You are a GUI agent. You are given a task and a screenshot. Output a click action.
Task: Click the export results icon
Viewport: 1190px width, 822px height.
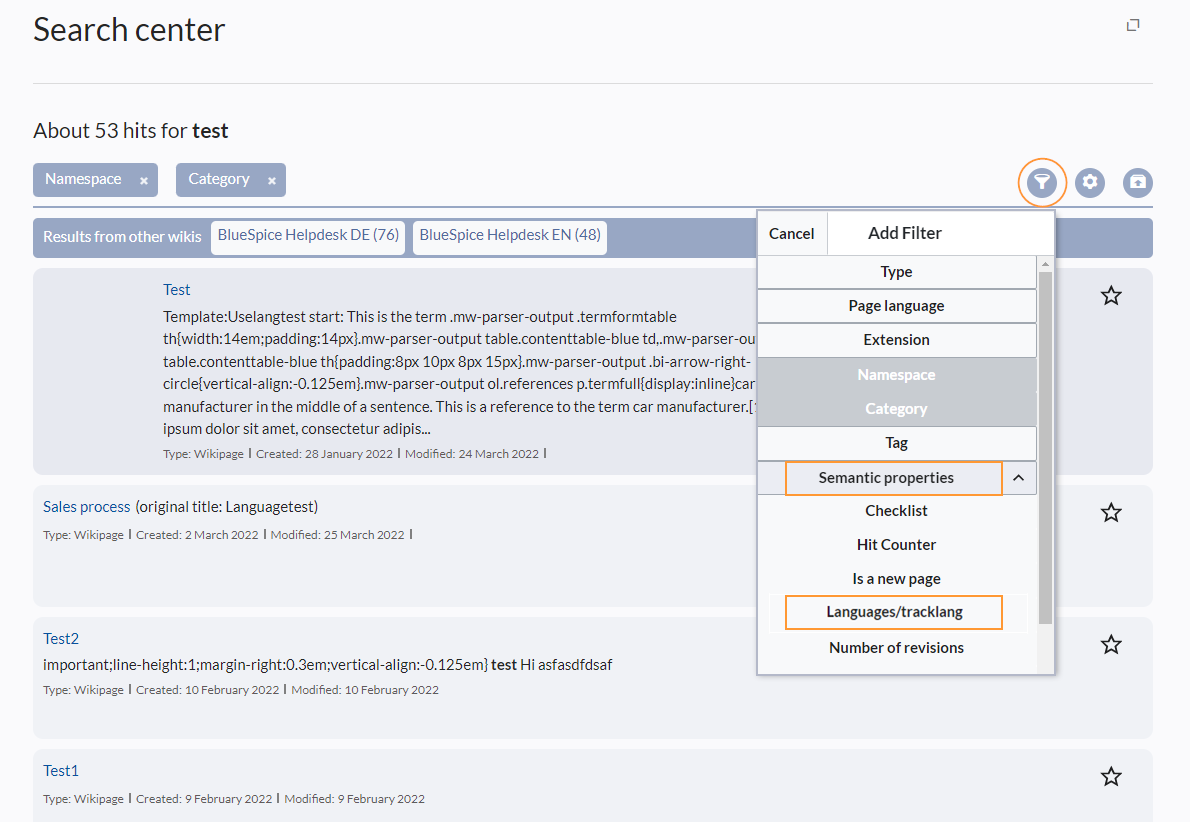point(1138,182)
